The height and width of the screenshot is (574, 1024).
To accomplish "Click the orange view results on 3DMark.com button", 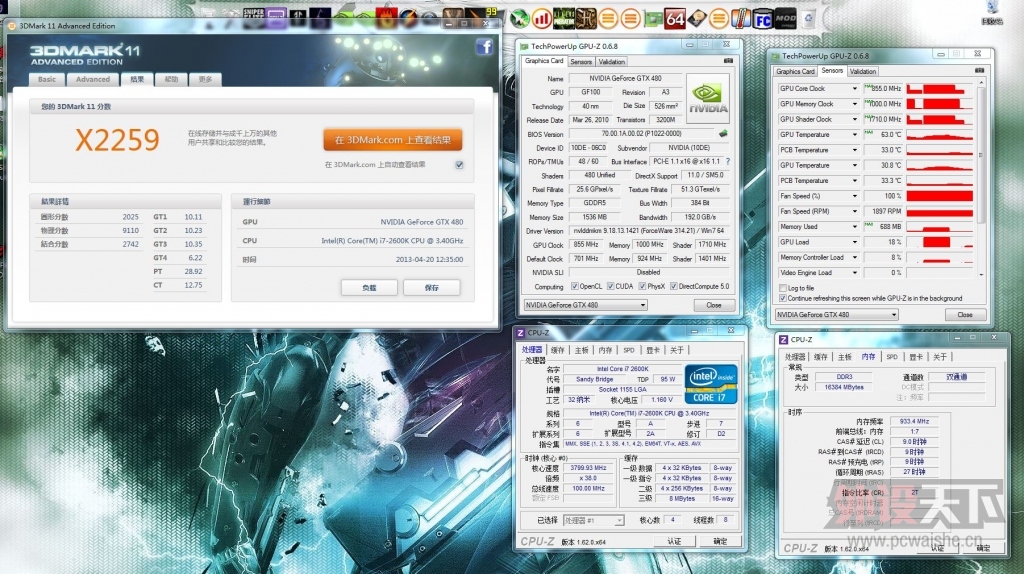I will pos(392,140).
